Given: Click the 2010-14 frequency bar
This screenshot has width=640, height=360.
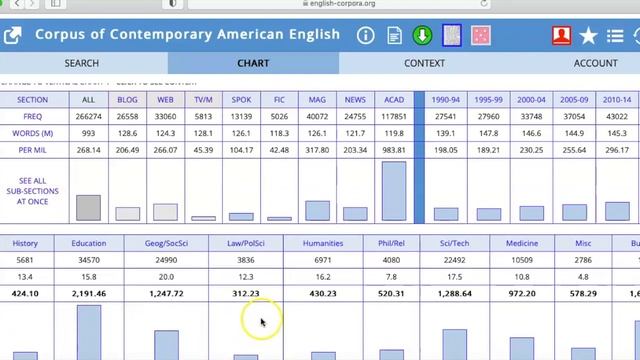Looking at the screenshot, I should pos(617,211).
